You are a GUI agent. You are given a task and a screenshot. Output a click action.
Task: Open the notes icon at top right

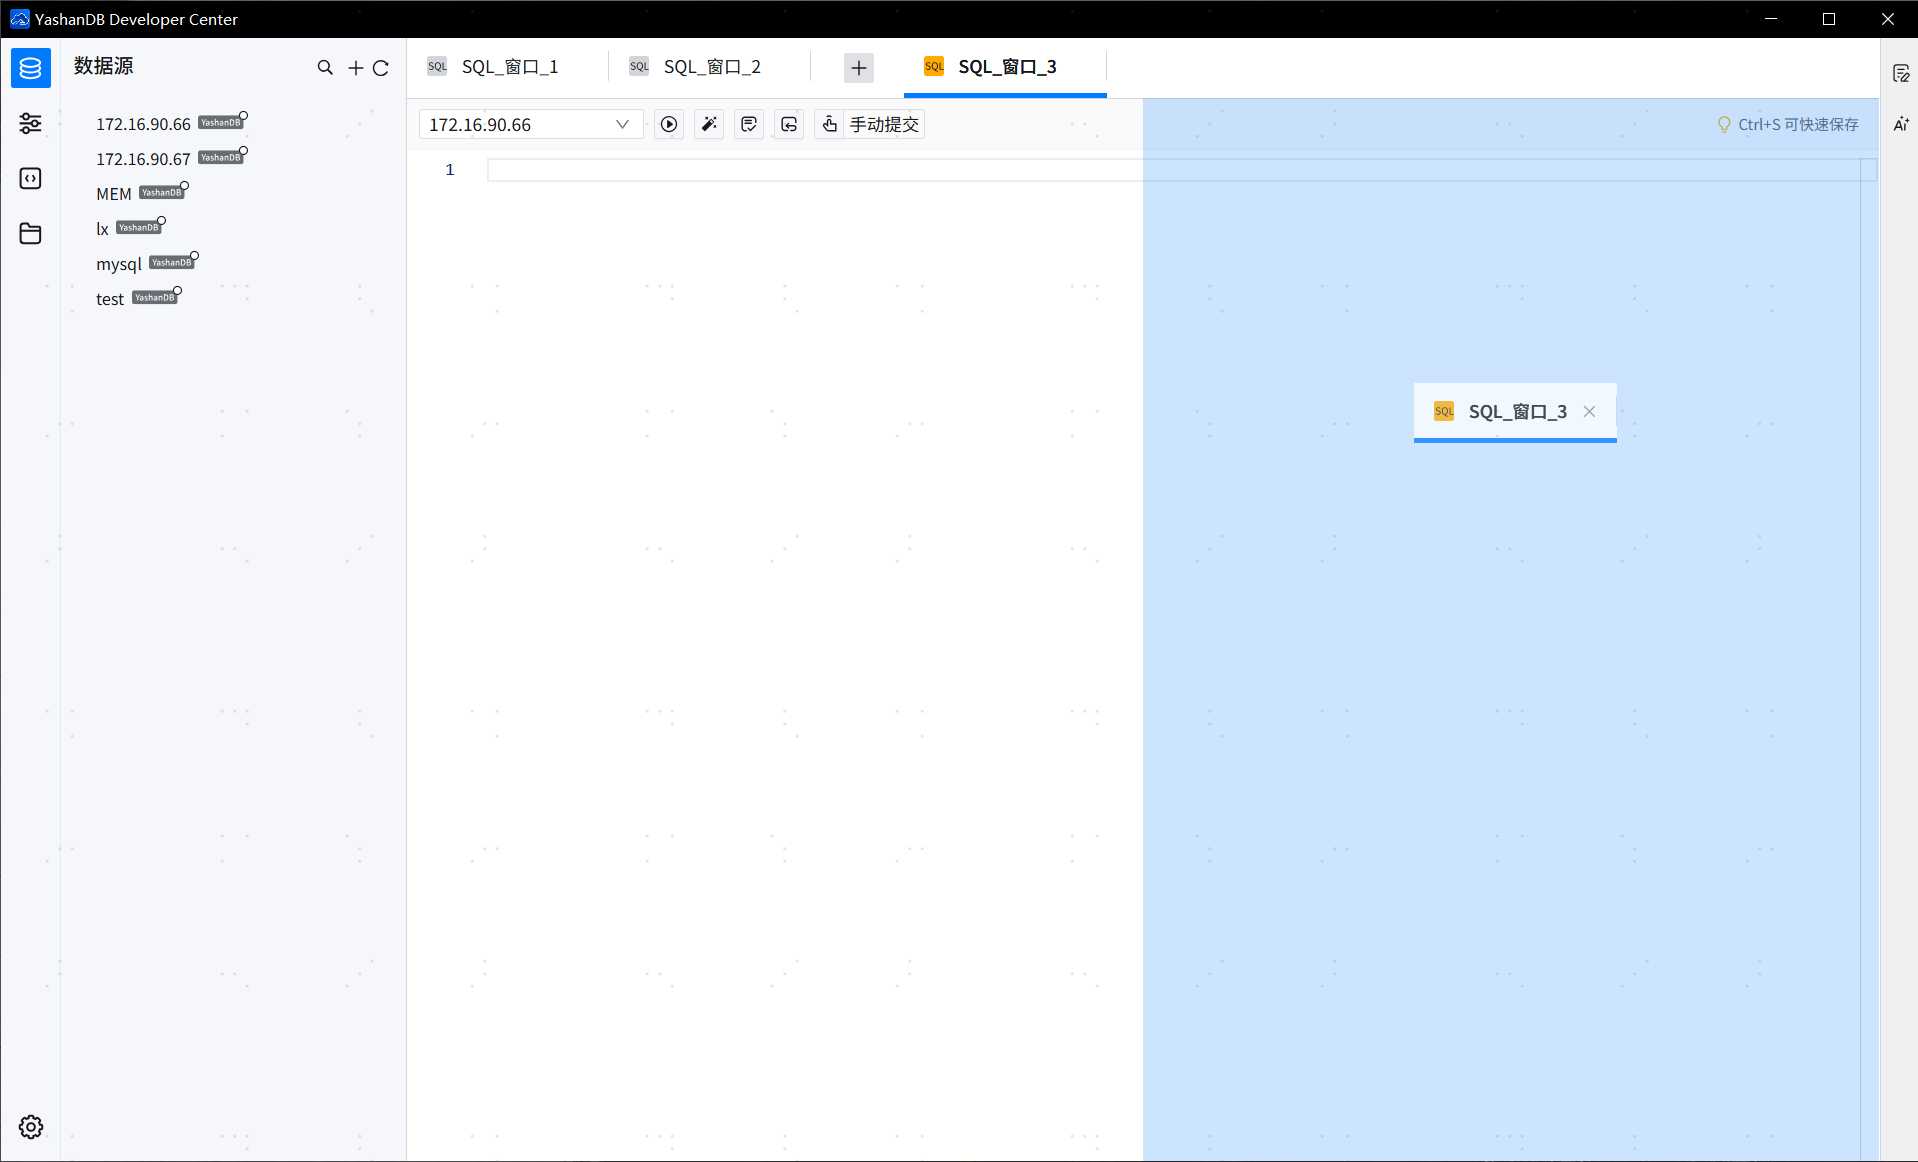[x=1902, y=71]
